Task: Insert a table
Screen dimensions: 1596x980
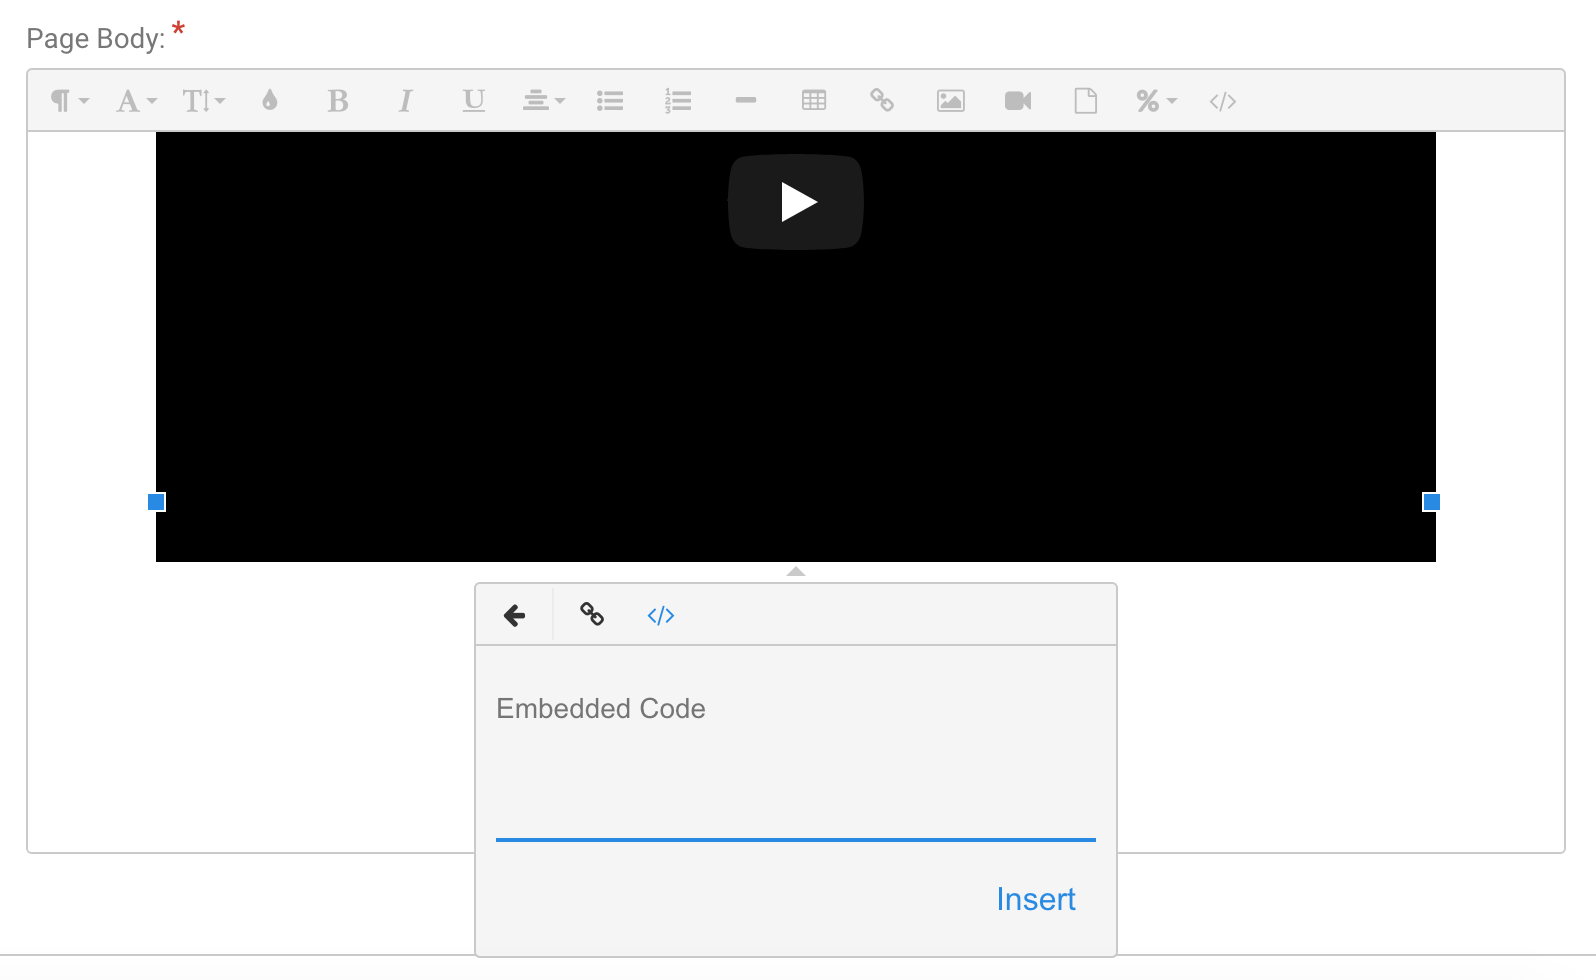Action: click(814, 101)
